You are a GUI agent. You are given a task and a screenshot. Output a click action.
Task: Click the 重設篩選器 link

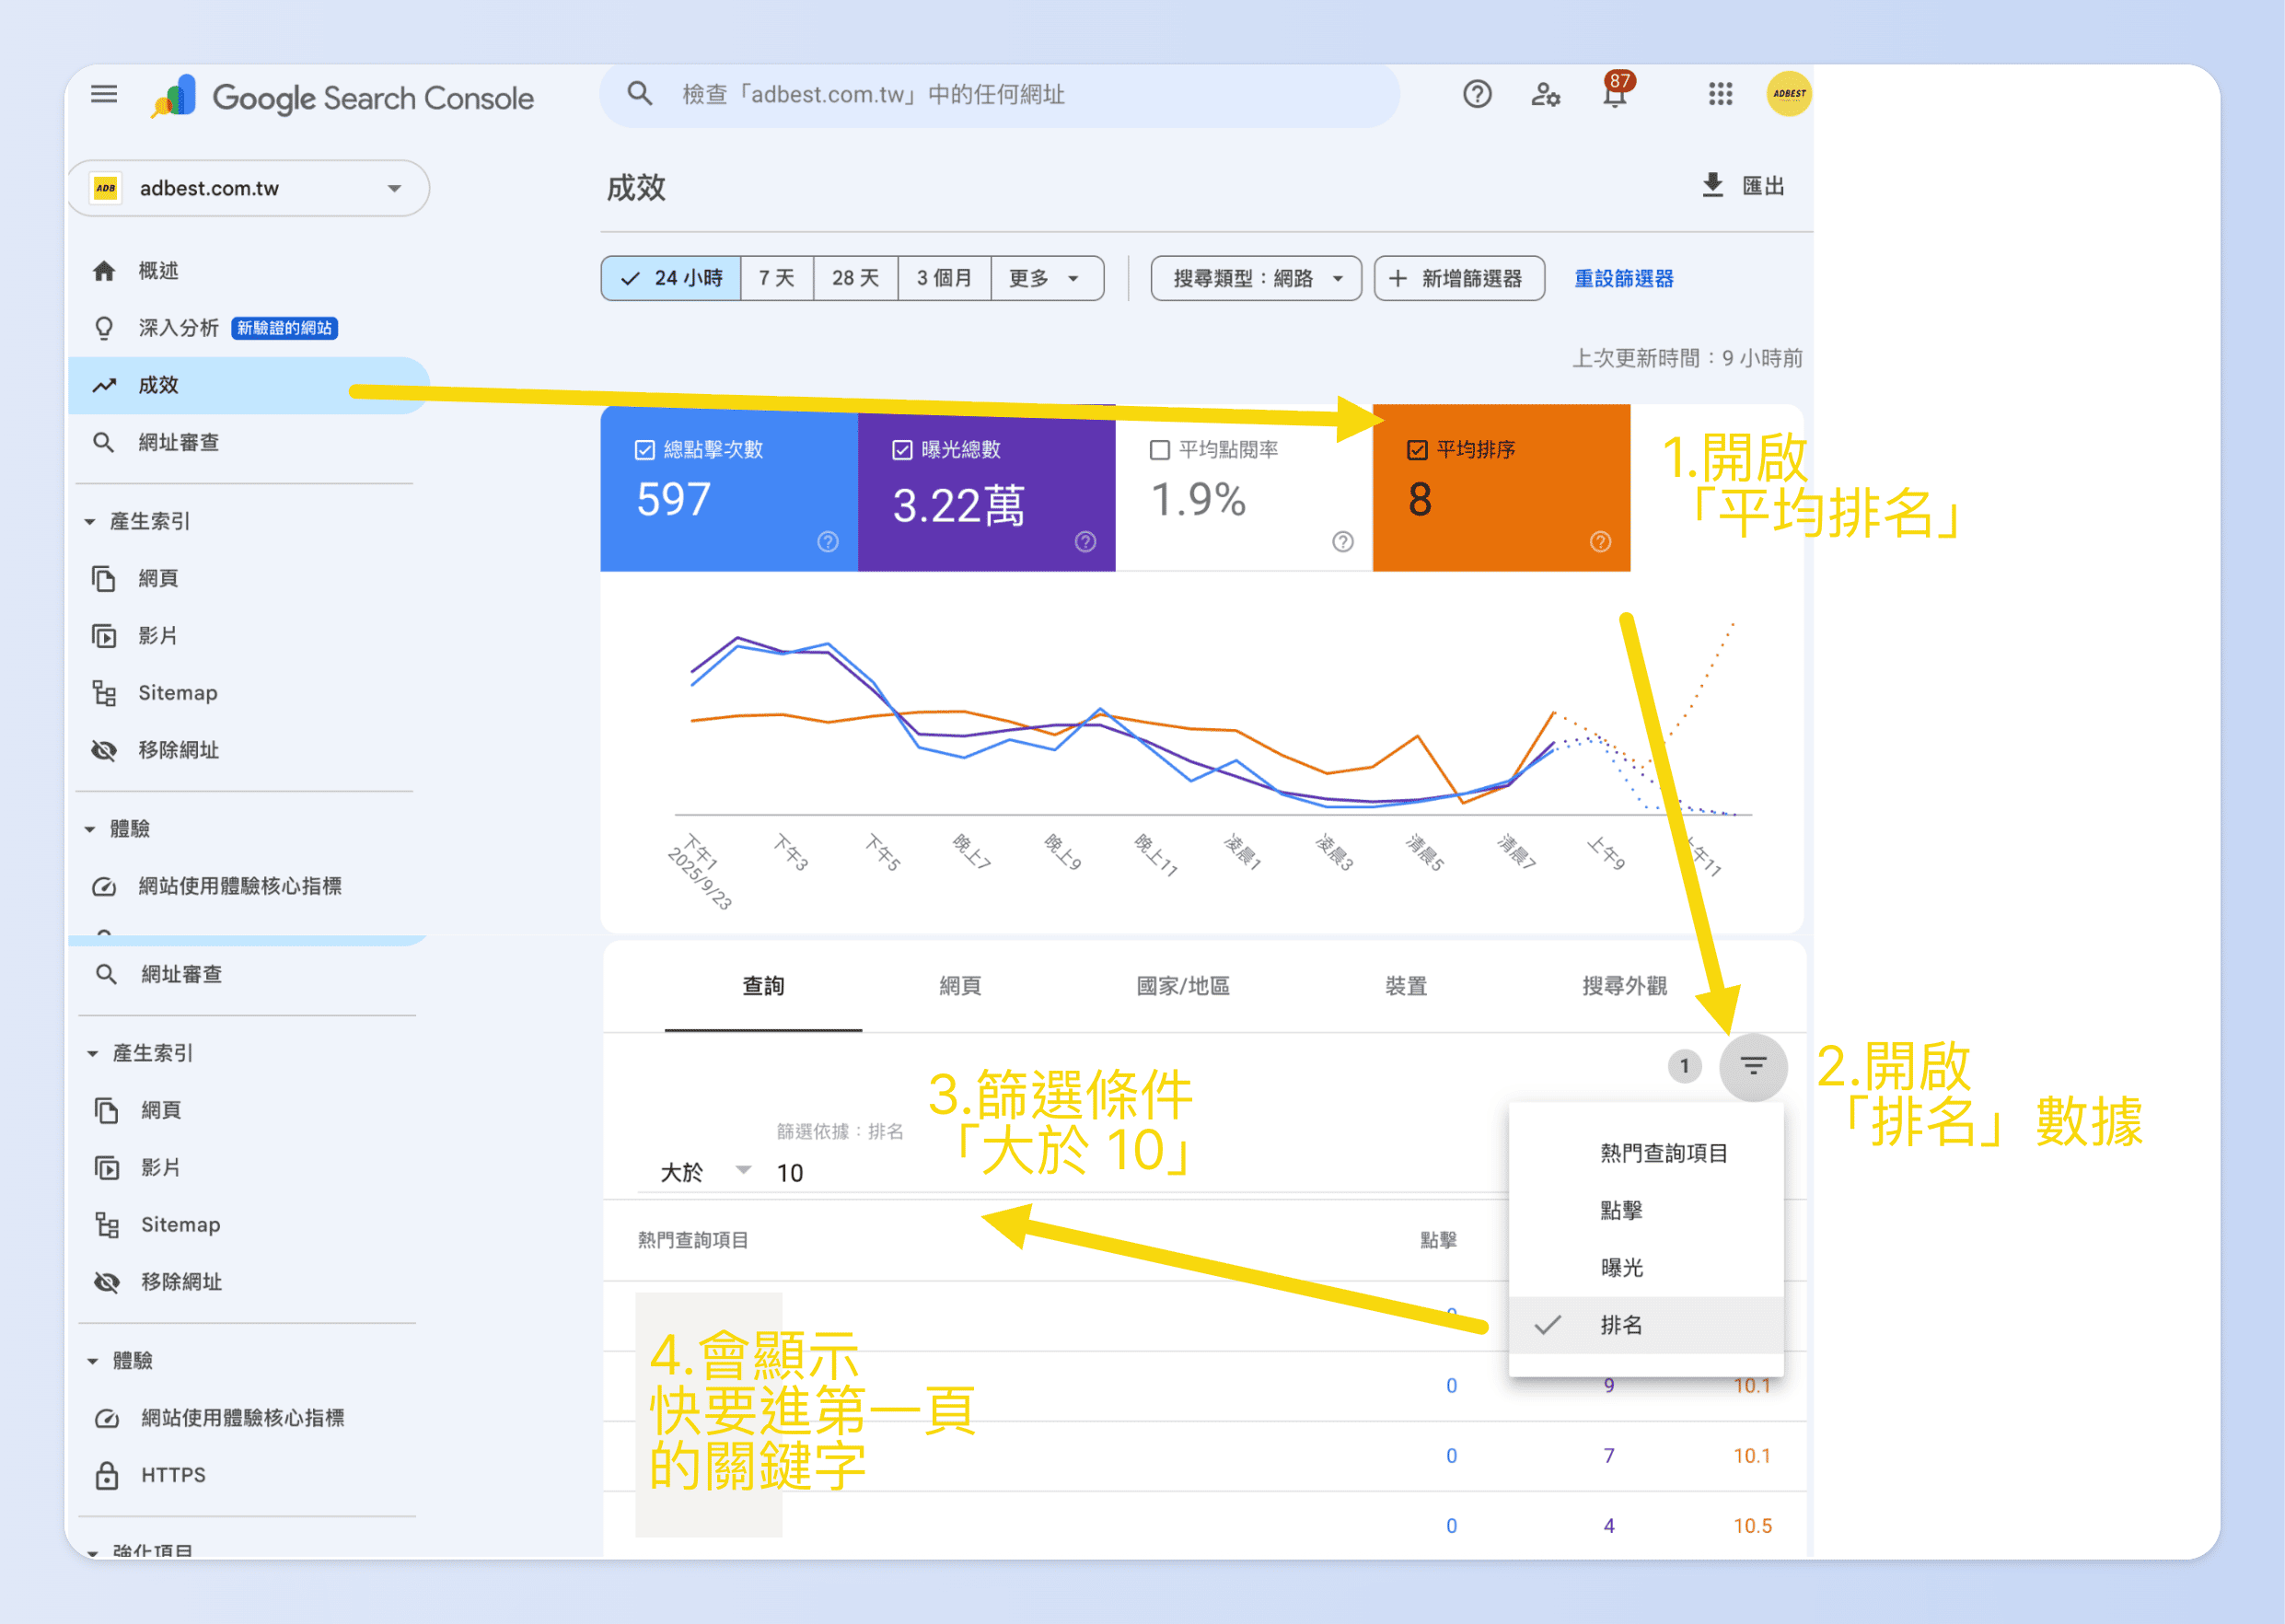(1623, 278)
